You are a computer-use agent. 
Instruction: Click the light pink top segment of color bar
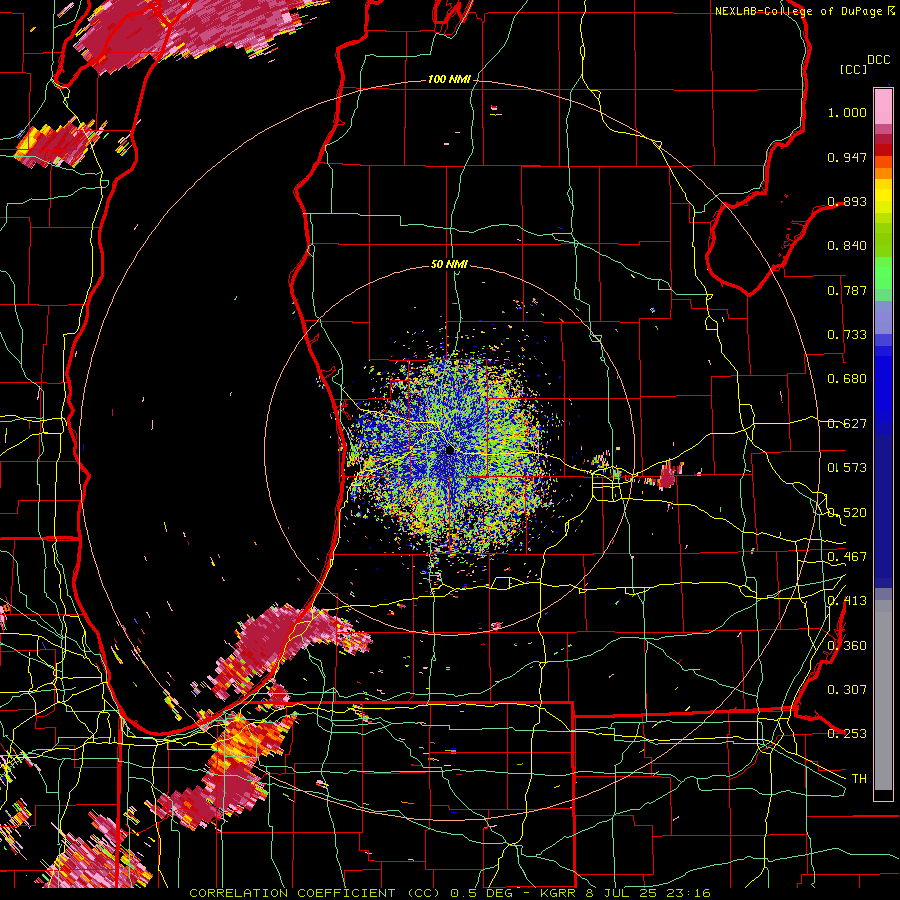(883, 107)
